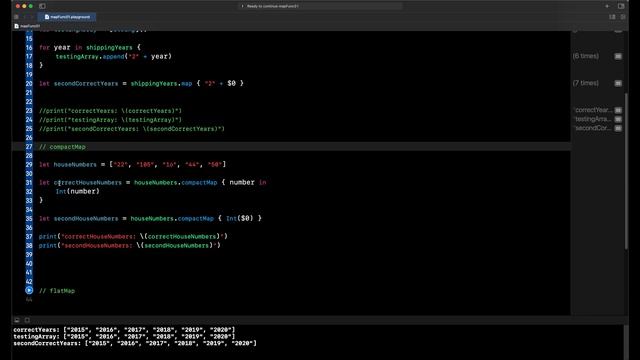This screenshot has width=640, height=360.
Task: Click the second debug bar icon
Action: pyautogui.click(x=27, y=320)
